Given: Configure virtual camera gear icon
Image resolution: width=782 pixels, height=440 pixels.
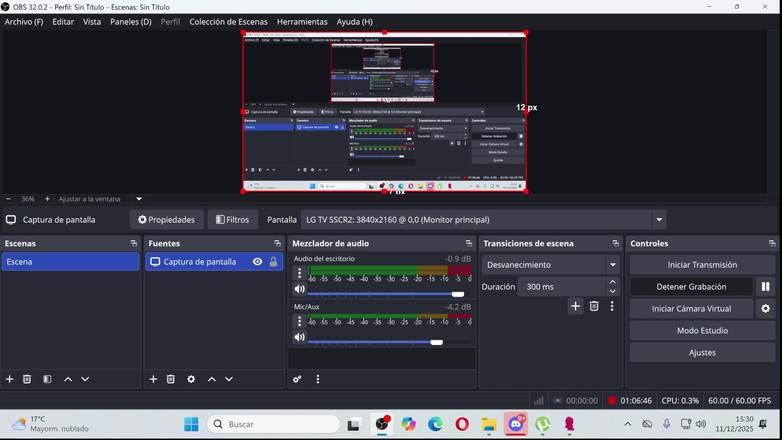Looking at the screenshot, I should 766,309.
